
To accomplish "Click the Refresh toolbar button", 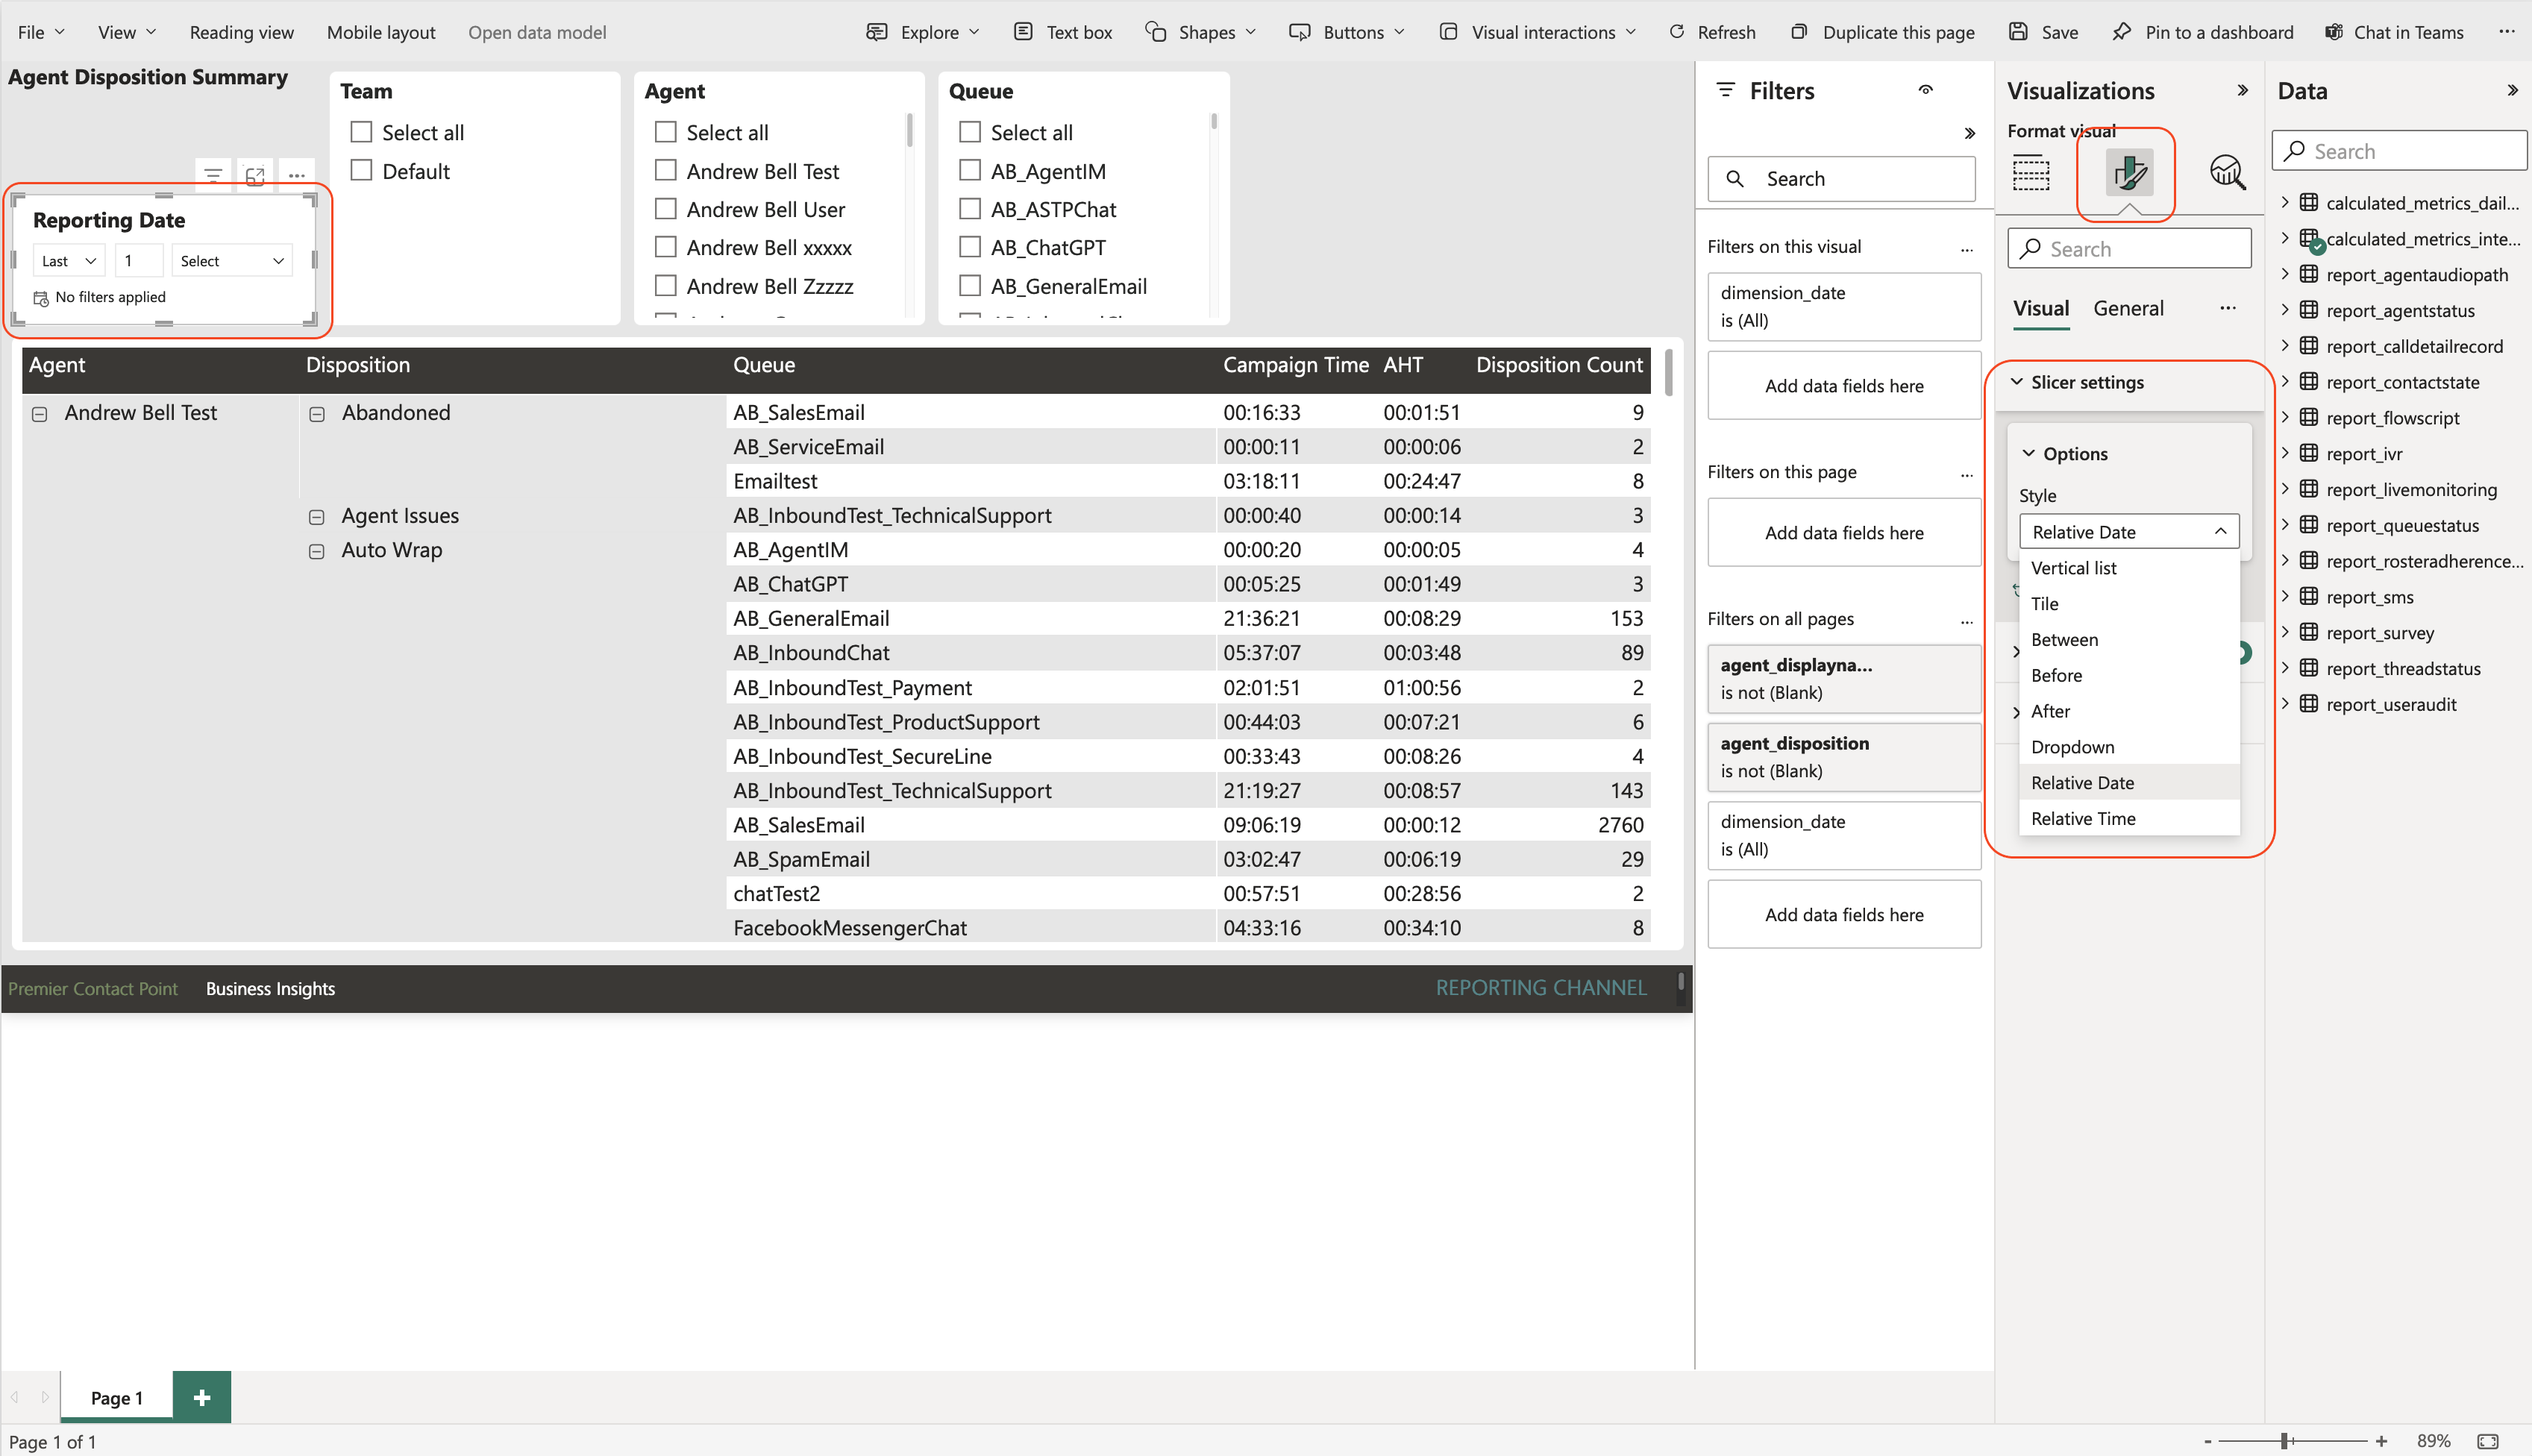I will point(1712,32).
